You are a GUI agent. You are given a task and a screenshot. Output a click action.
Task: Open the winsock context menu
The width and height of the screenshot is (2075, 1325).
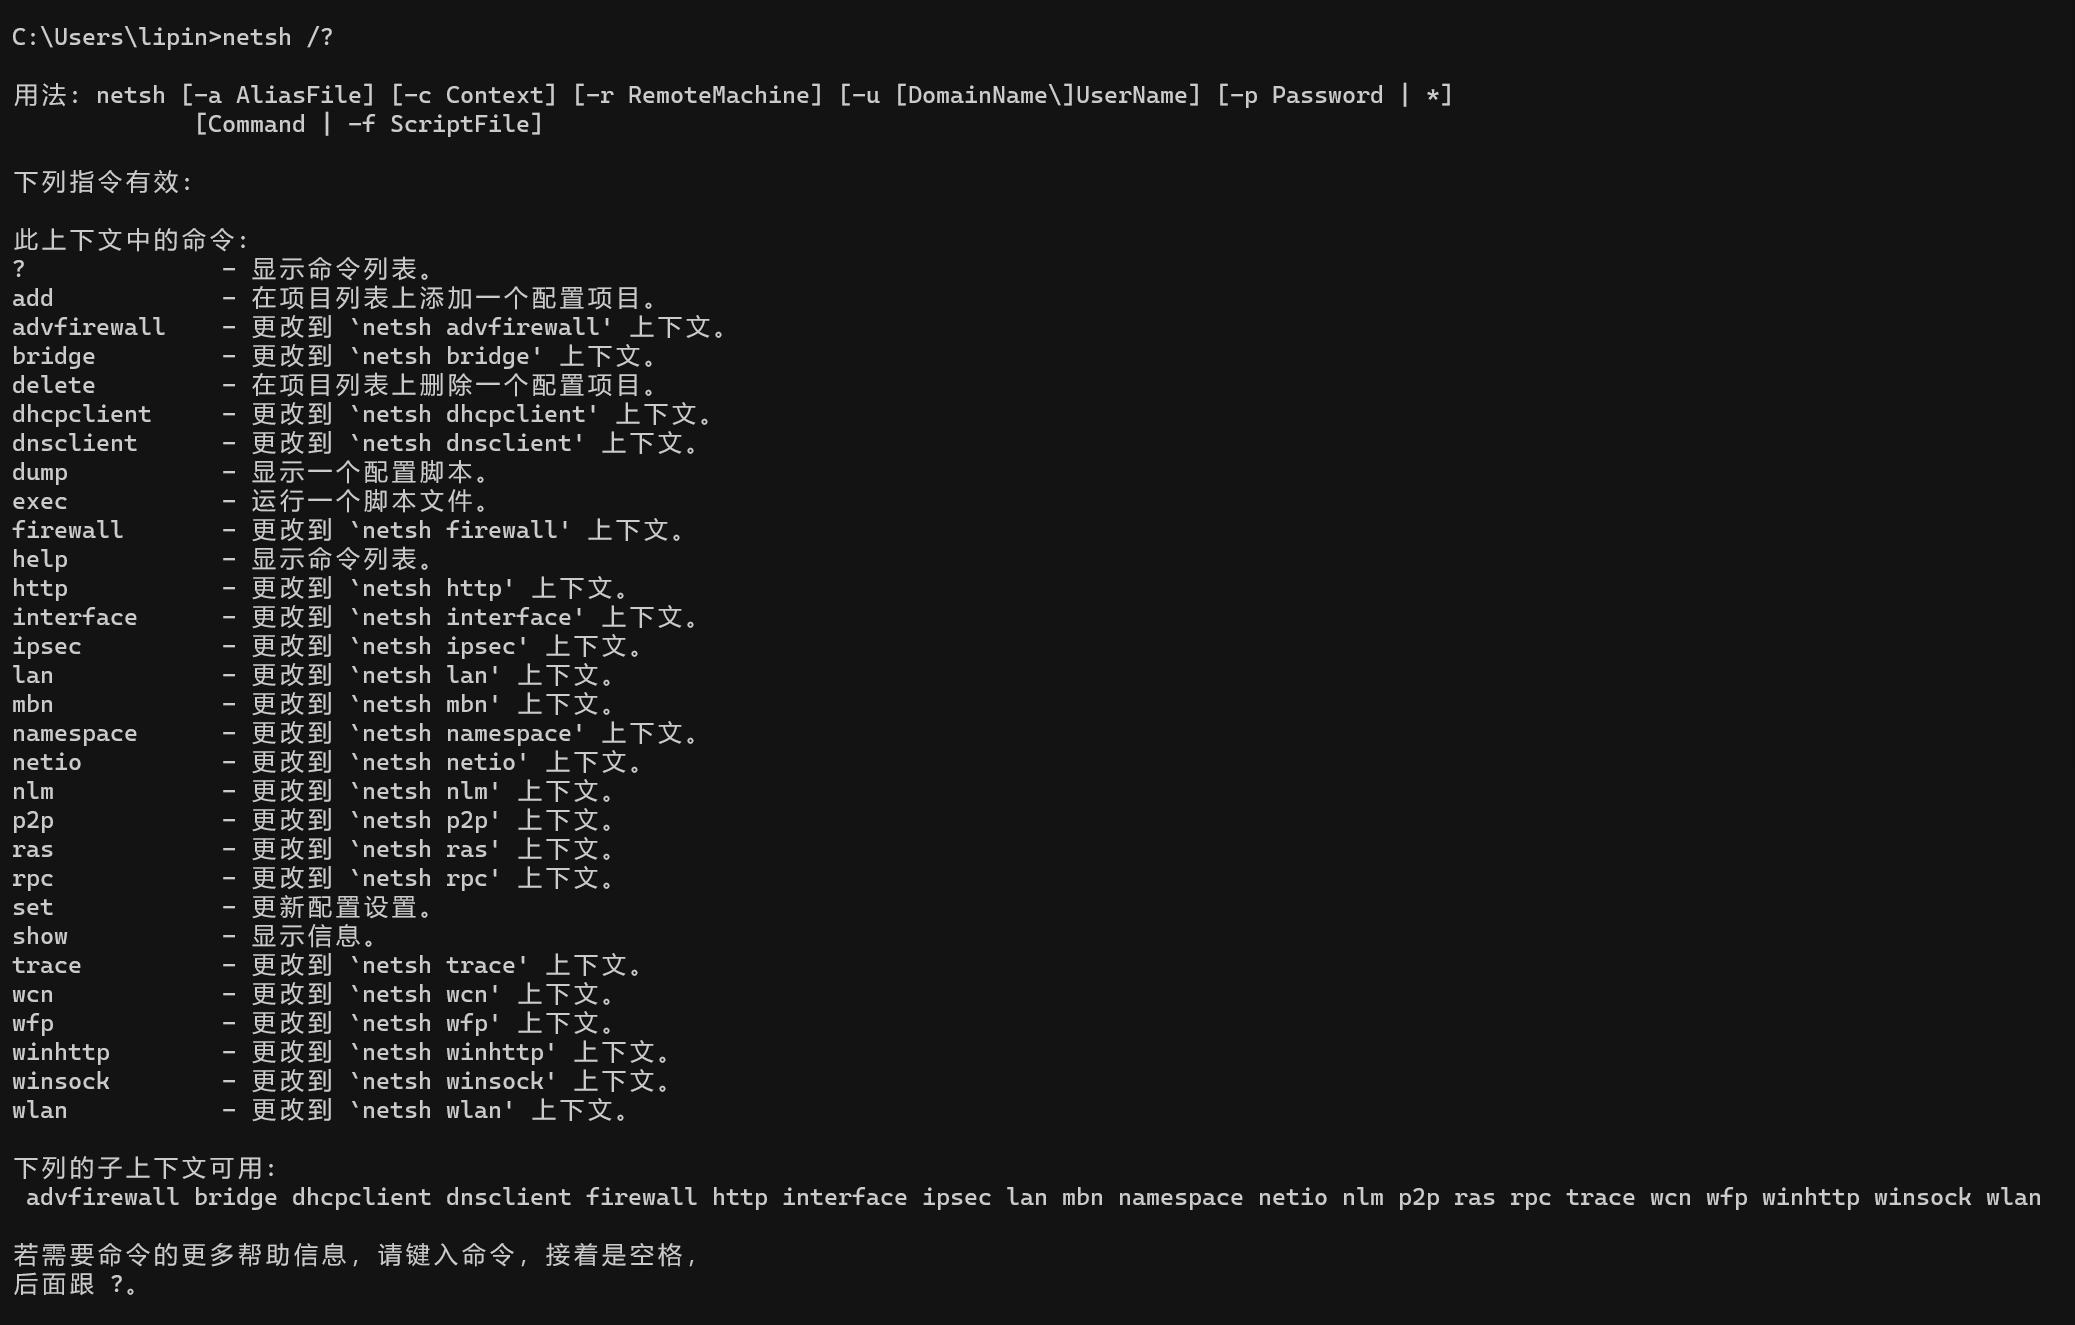59,1081
